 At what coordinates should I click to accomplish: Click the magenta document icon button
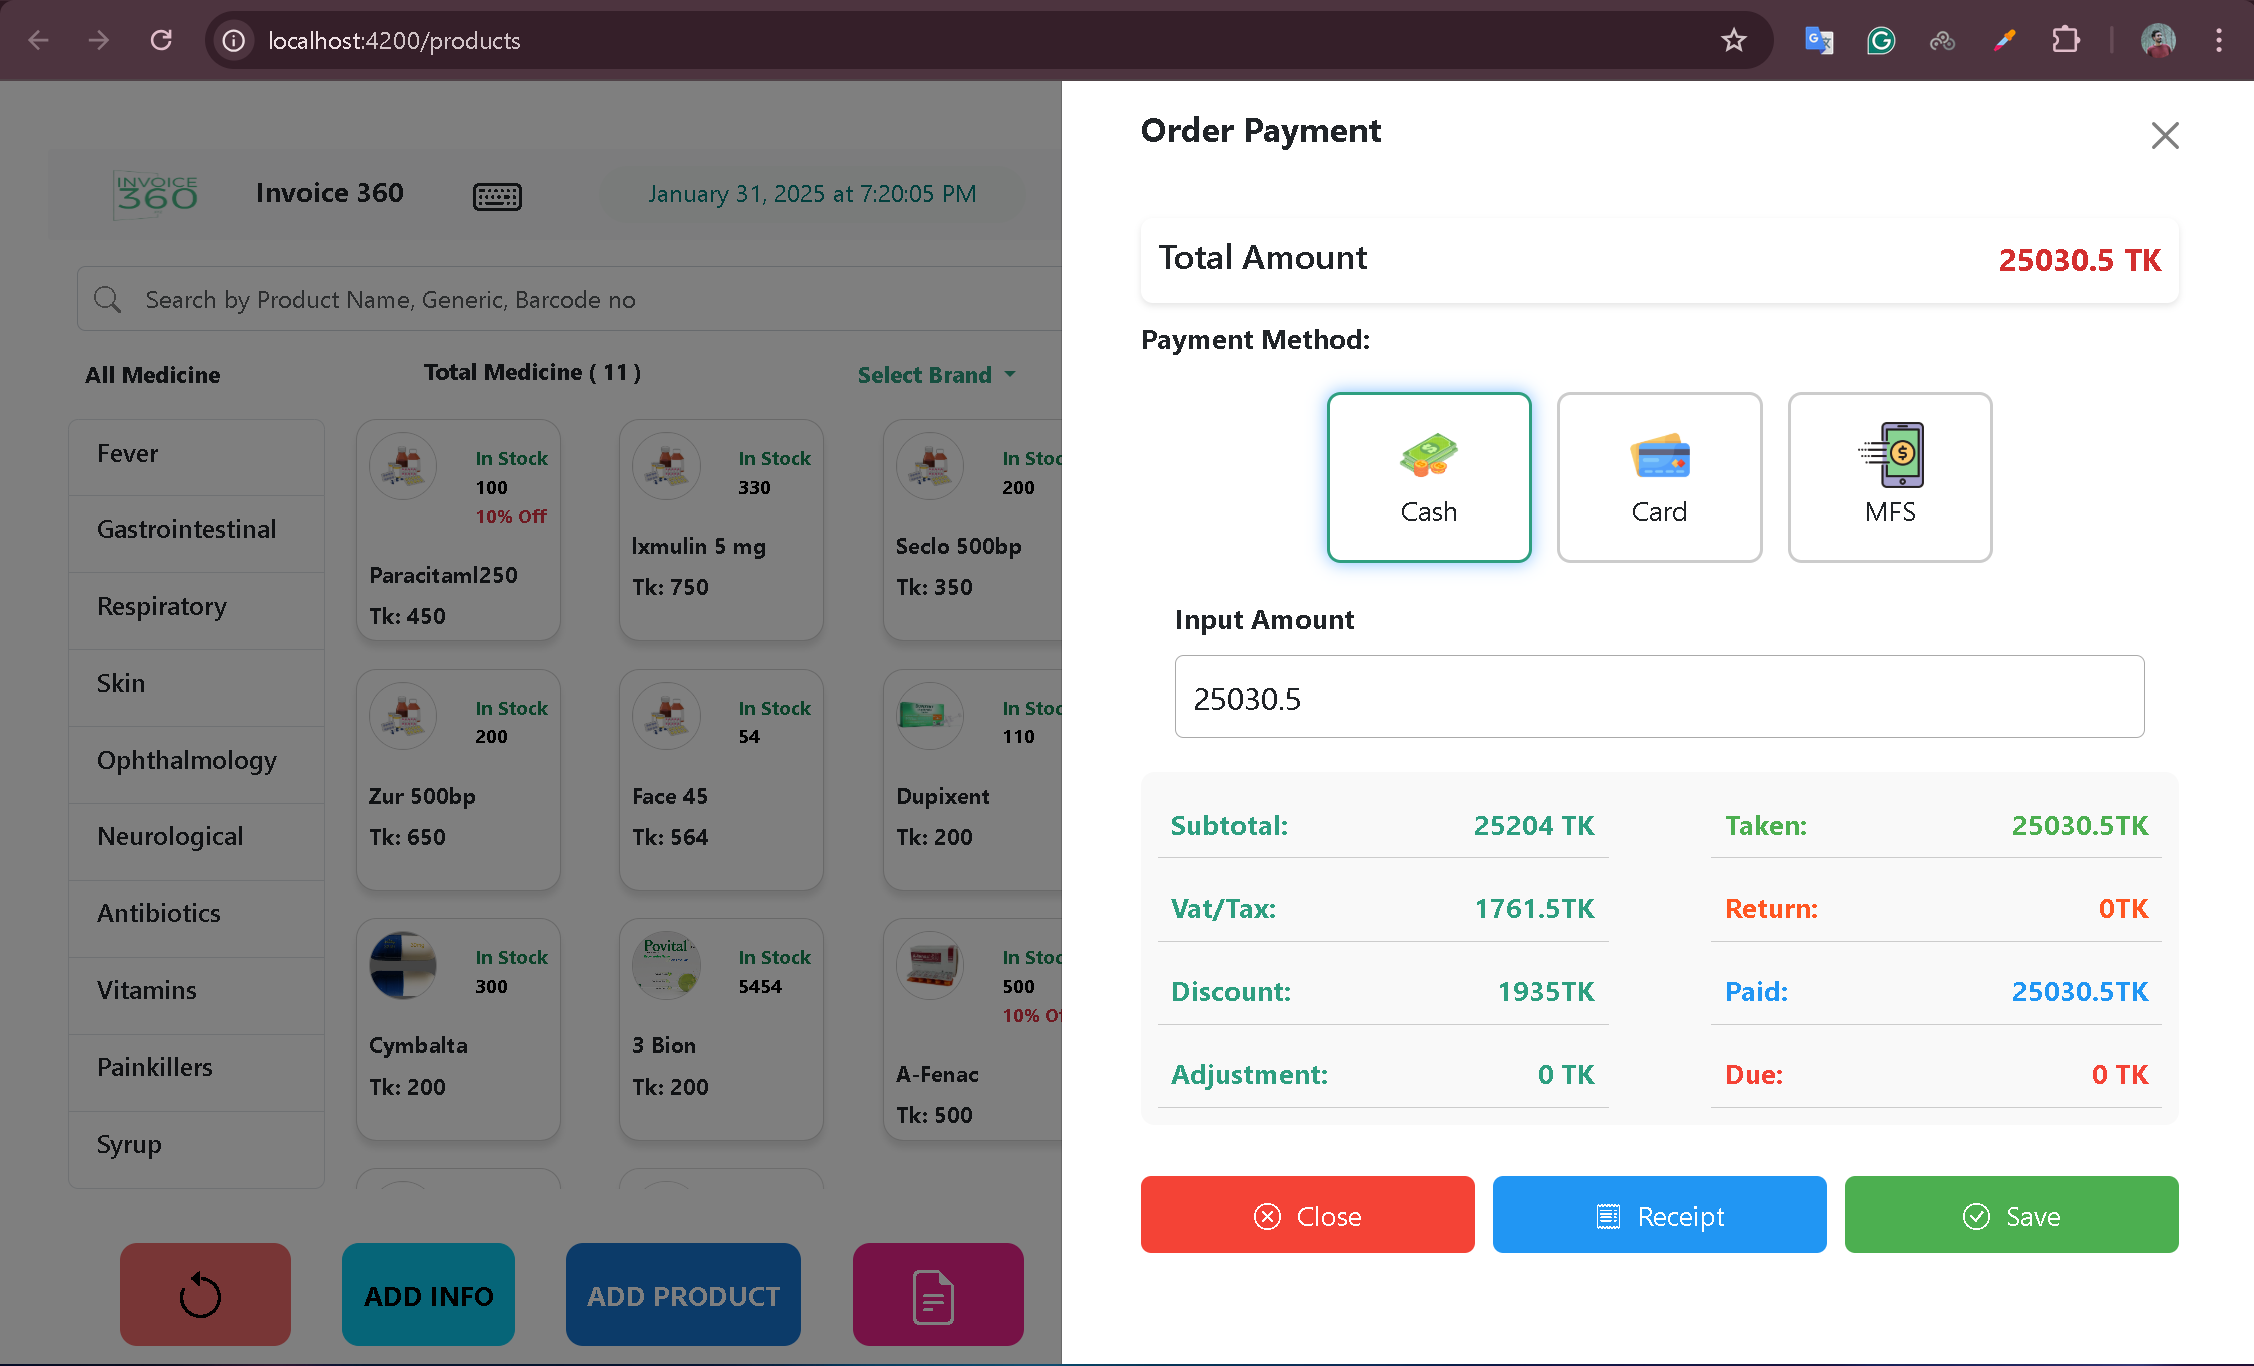point(938,1295)
